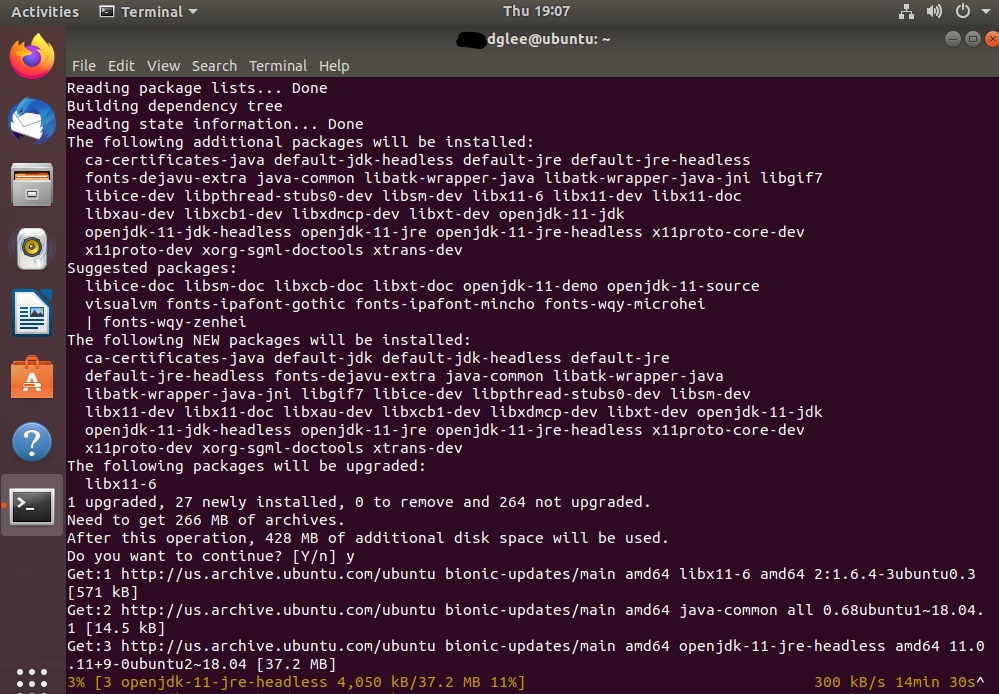This screenshot has width=999, height=694.
Task: Click the 'Reading package lists... Done' line
Action: pos(197,88)
